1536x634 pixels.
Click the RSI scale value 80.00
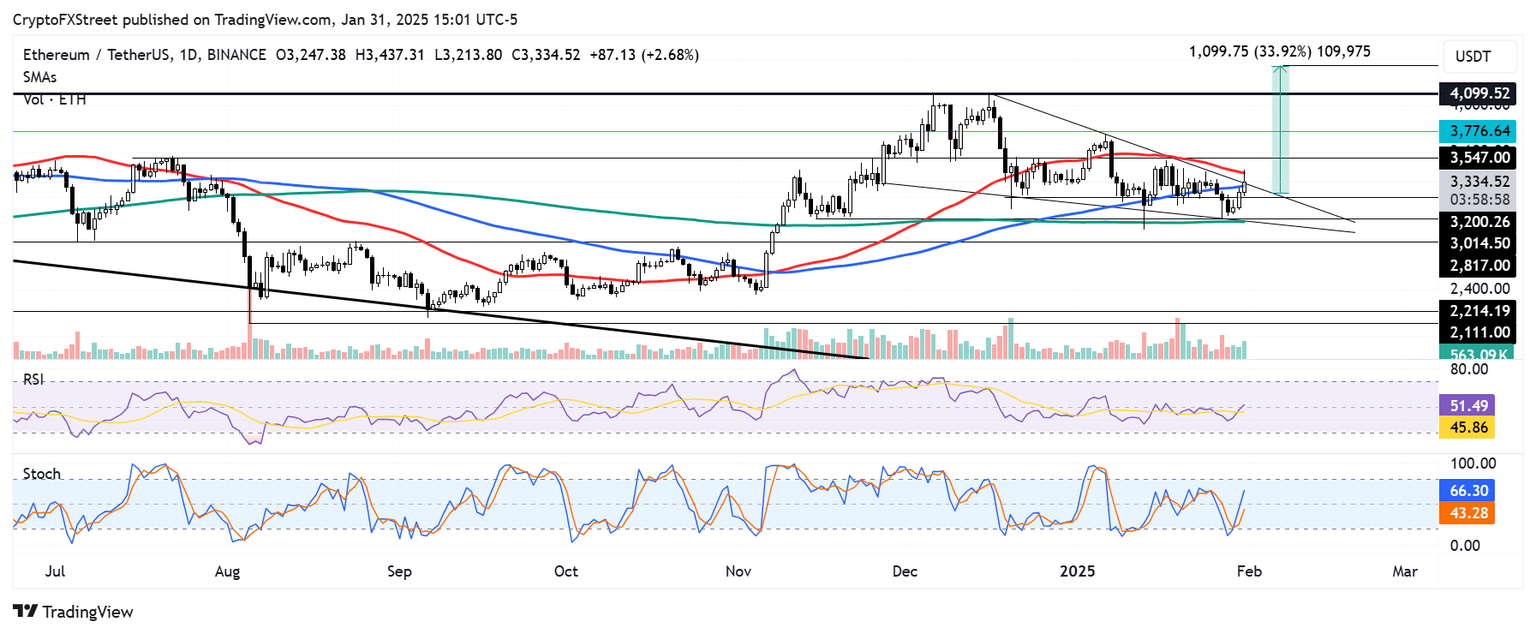pyautogui.click(x=1470, y=369)
